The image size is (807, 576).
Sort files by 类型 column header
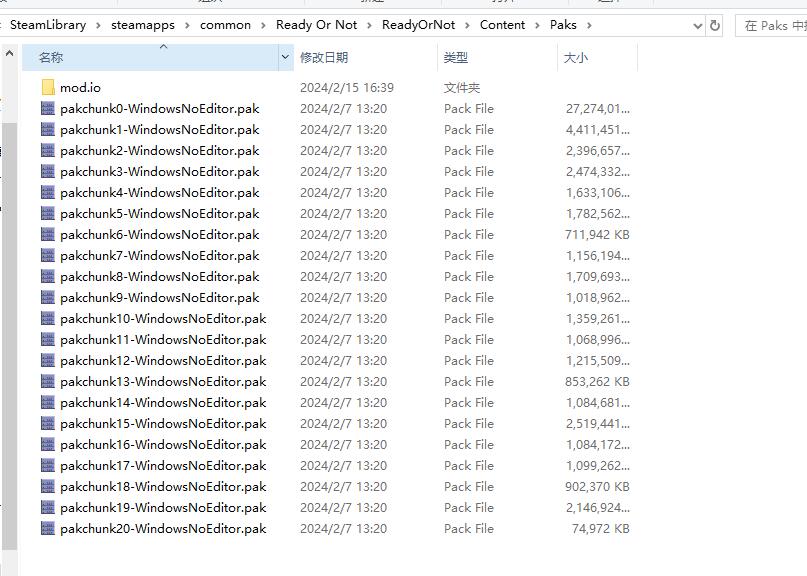click(x=498, y=57)
